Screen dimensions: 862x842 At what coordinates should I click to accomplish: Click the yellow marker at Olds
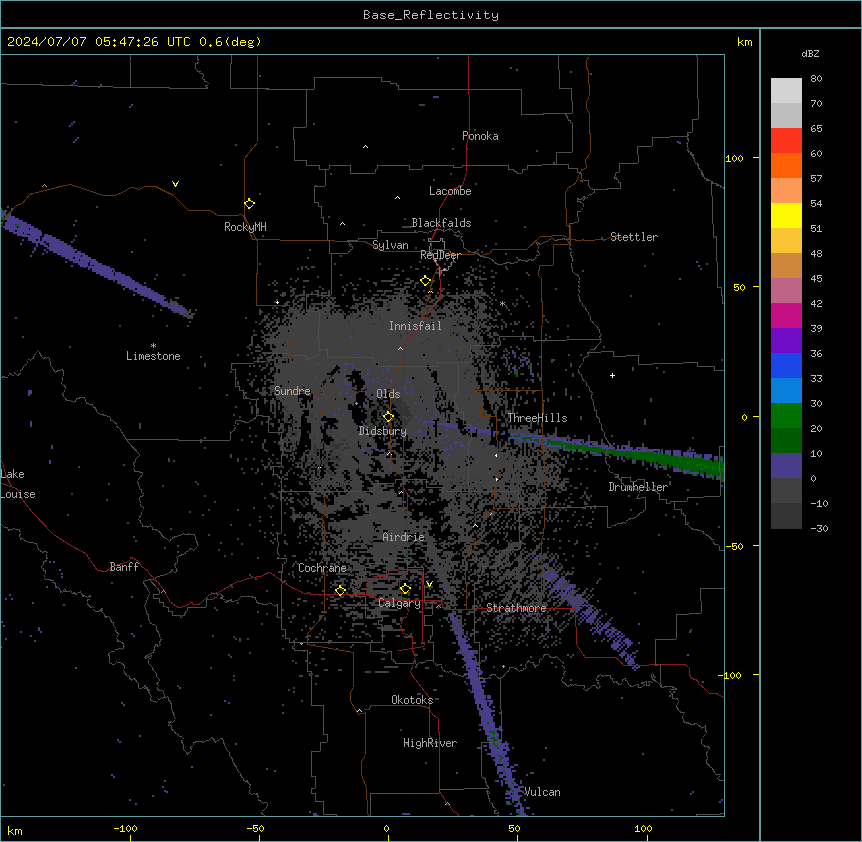click(x=389, y=416)
